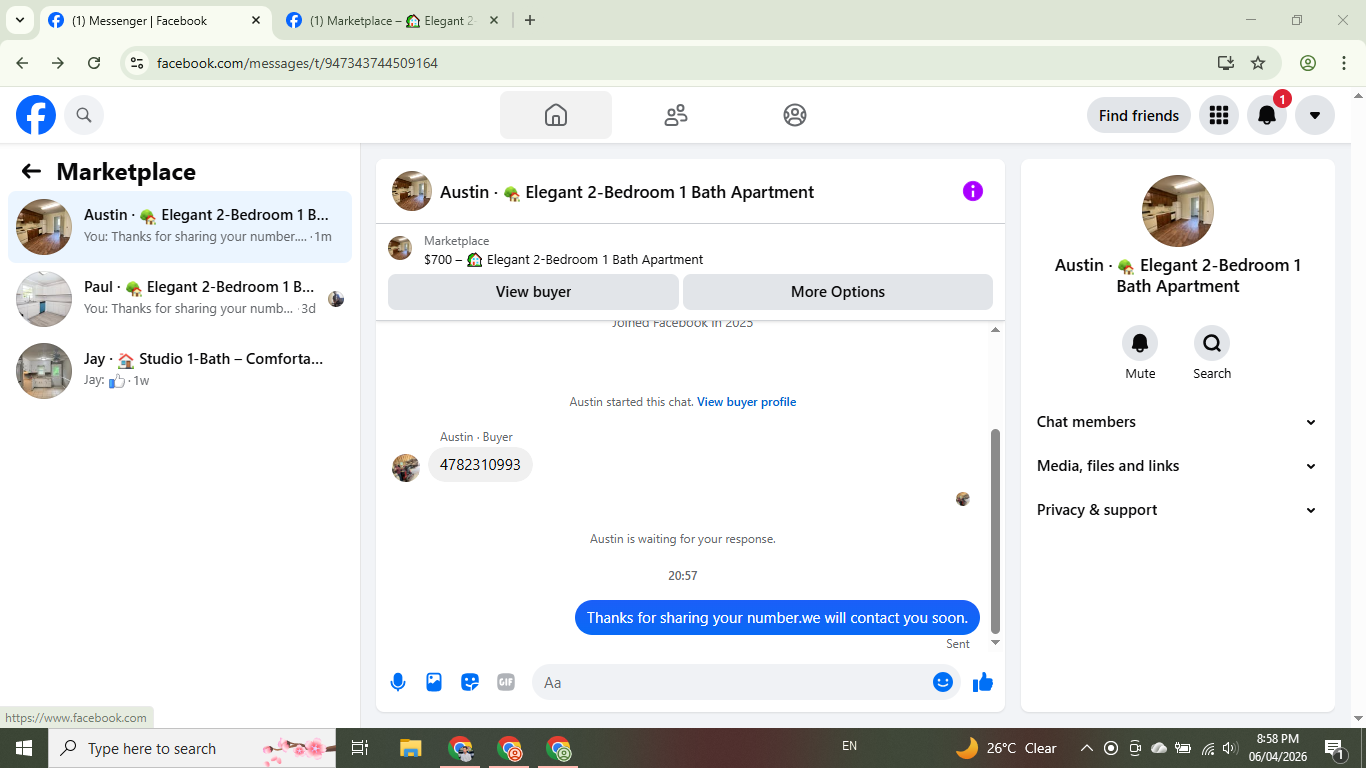Go to the Home tab icon
The width and height of the screenshot is (1366, 768).
coord(556,115)
